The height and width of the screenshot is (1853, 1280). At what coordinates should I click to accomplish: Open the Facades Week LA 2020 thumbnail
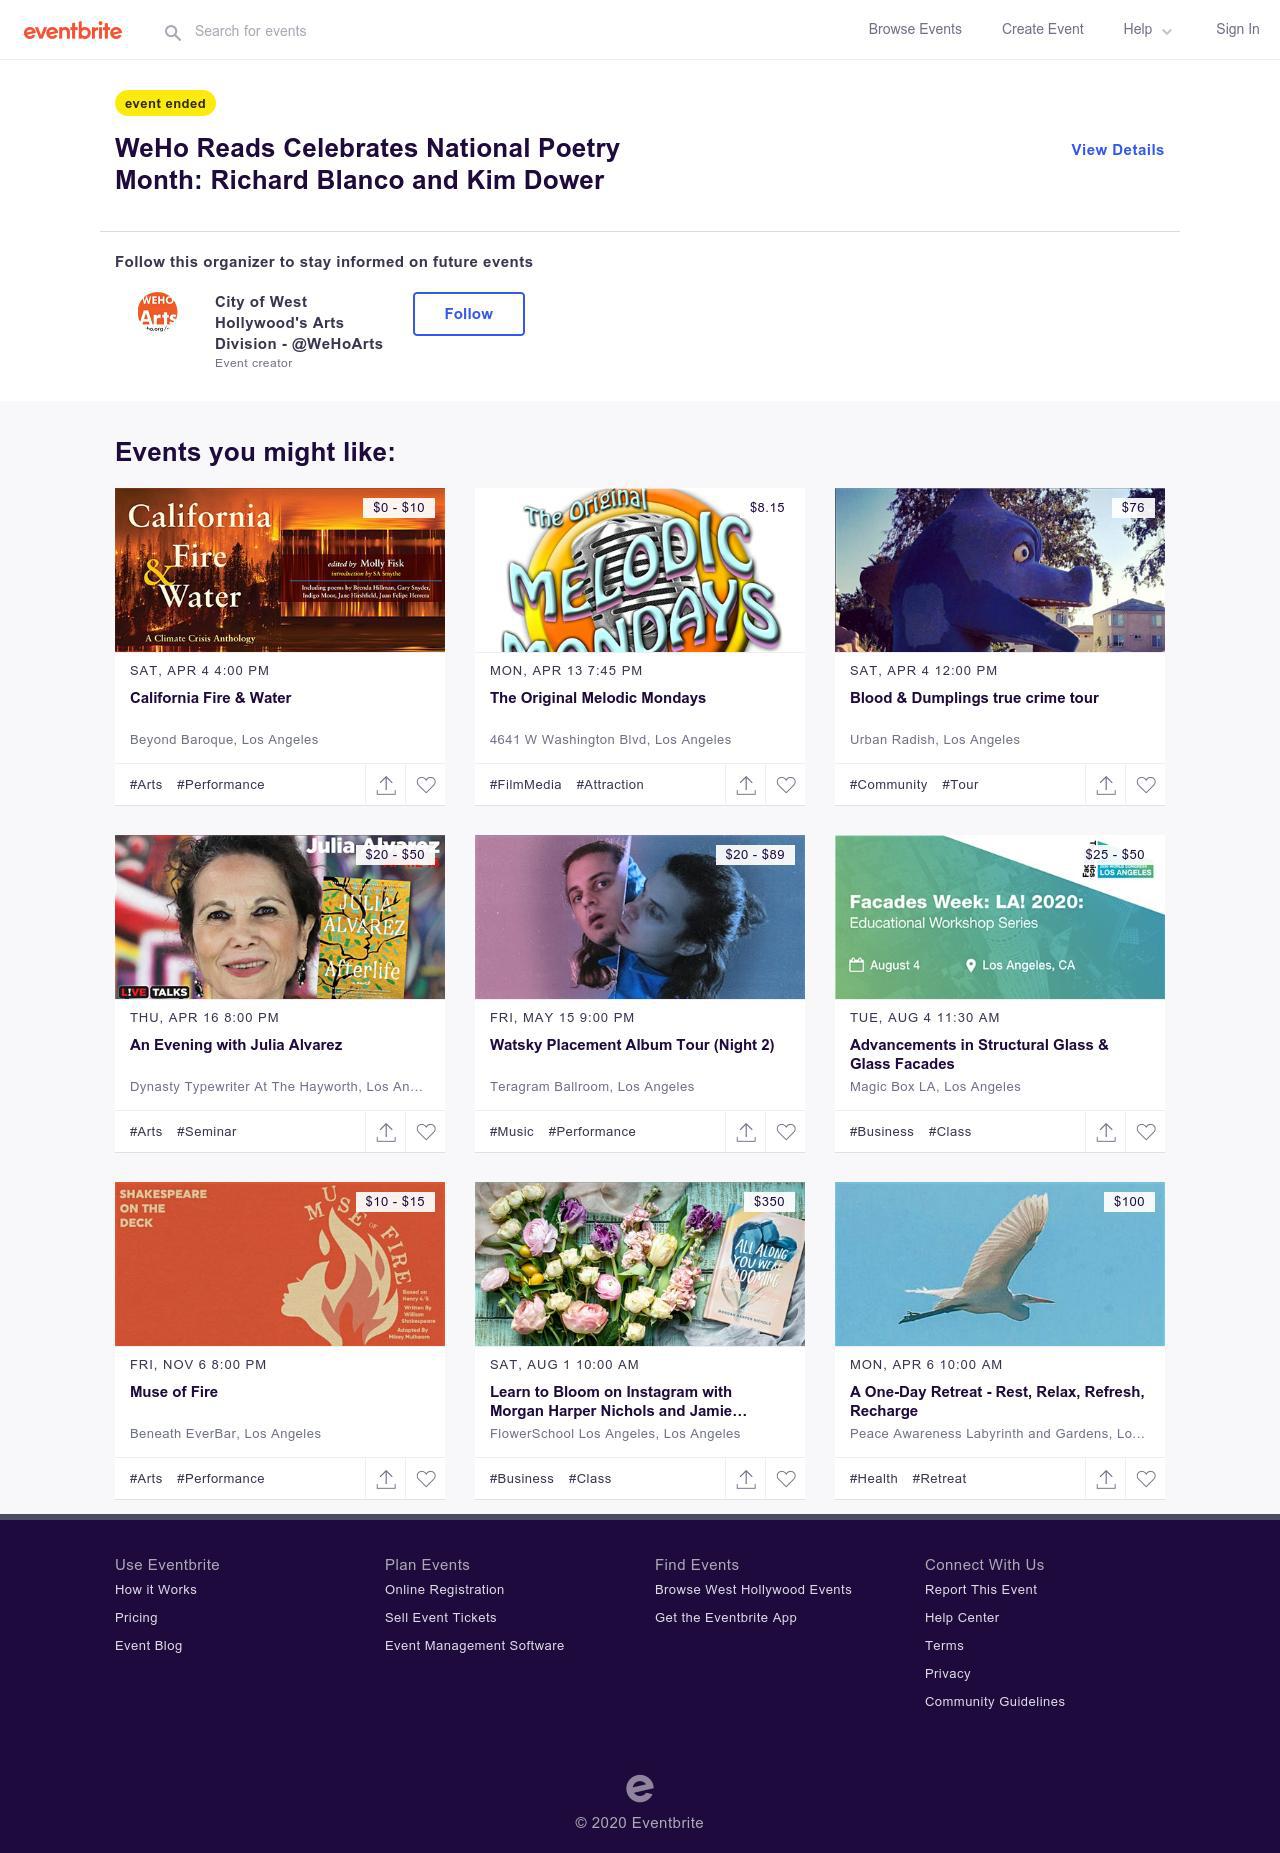pos(999,917)
